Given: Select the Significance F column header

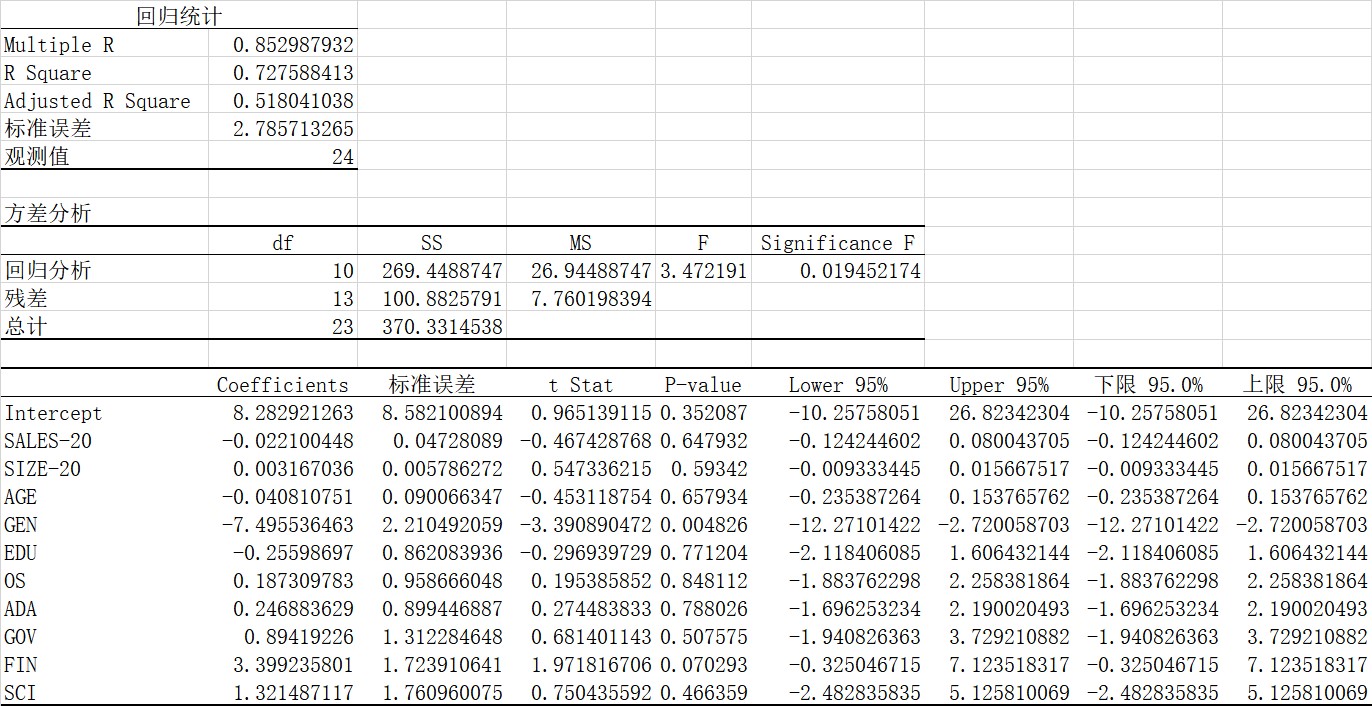Looking at the screenshot, I should coord(838,243).
